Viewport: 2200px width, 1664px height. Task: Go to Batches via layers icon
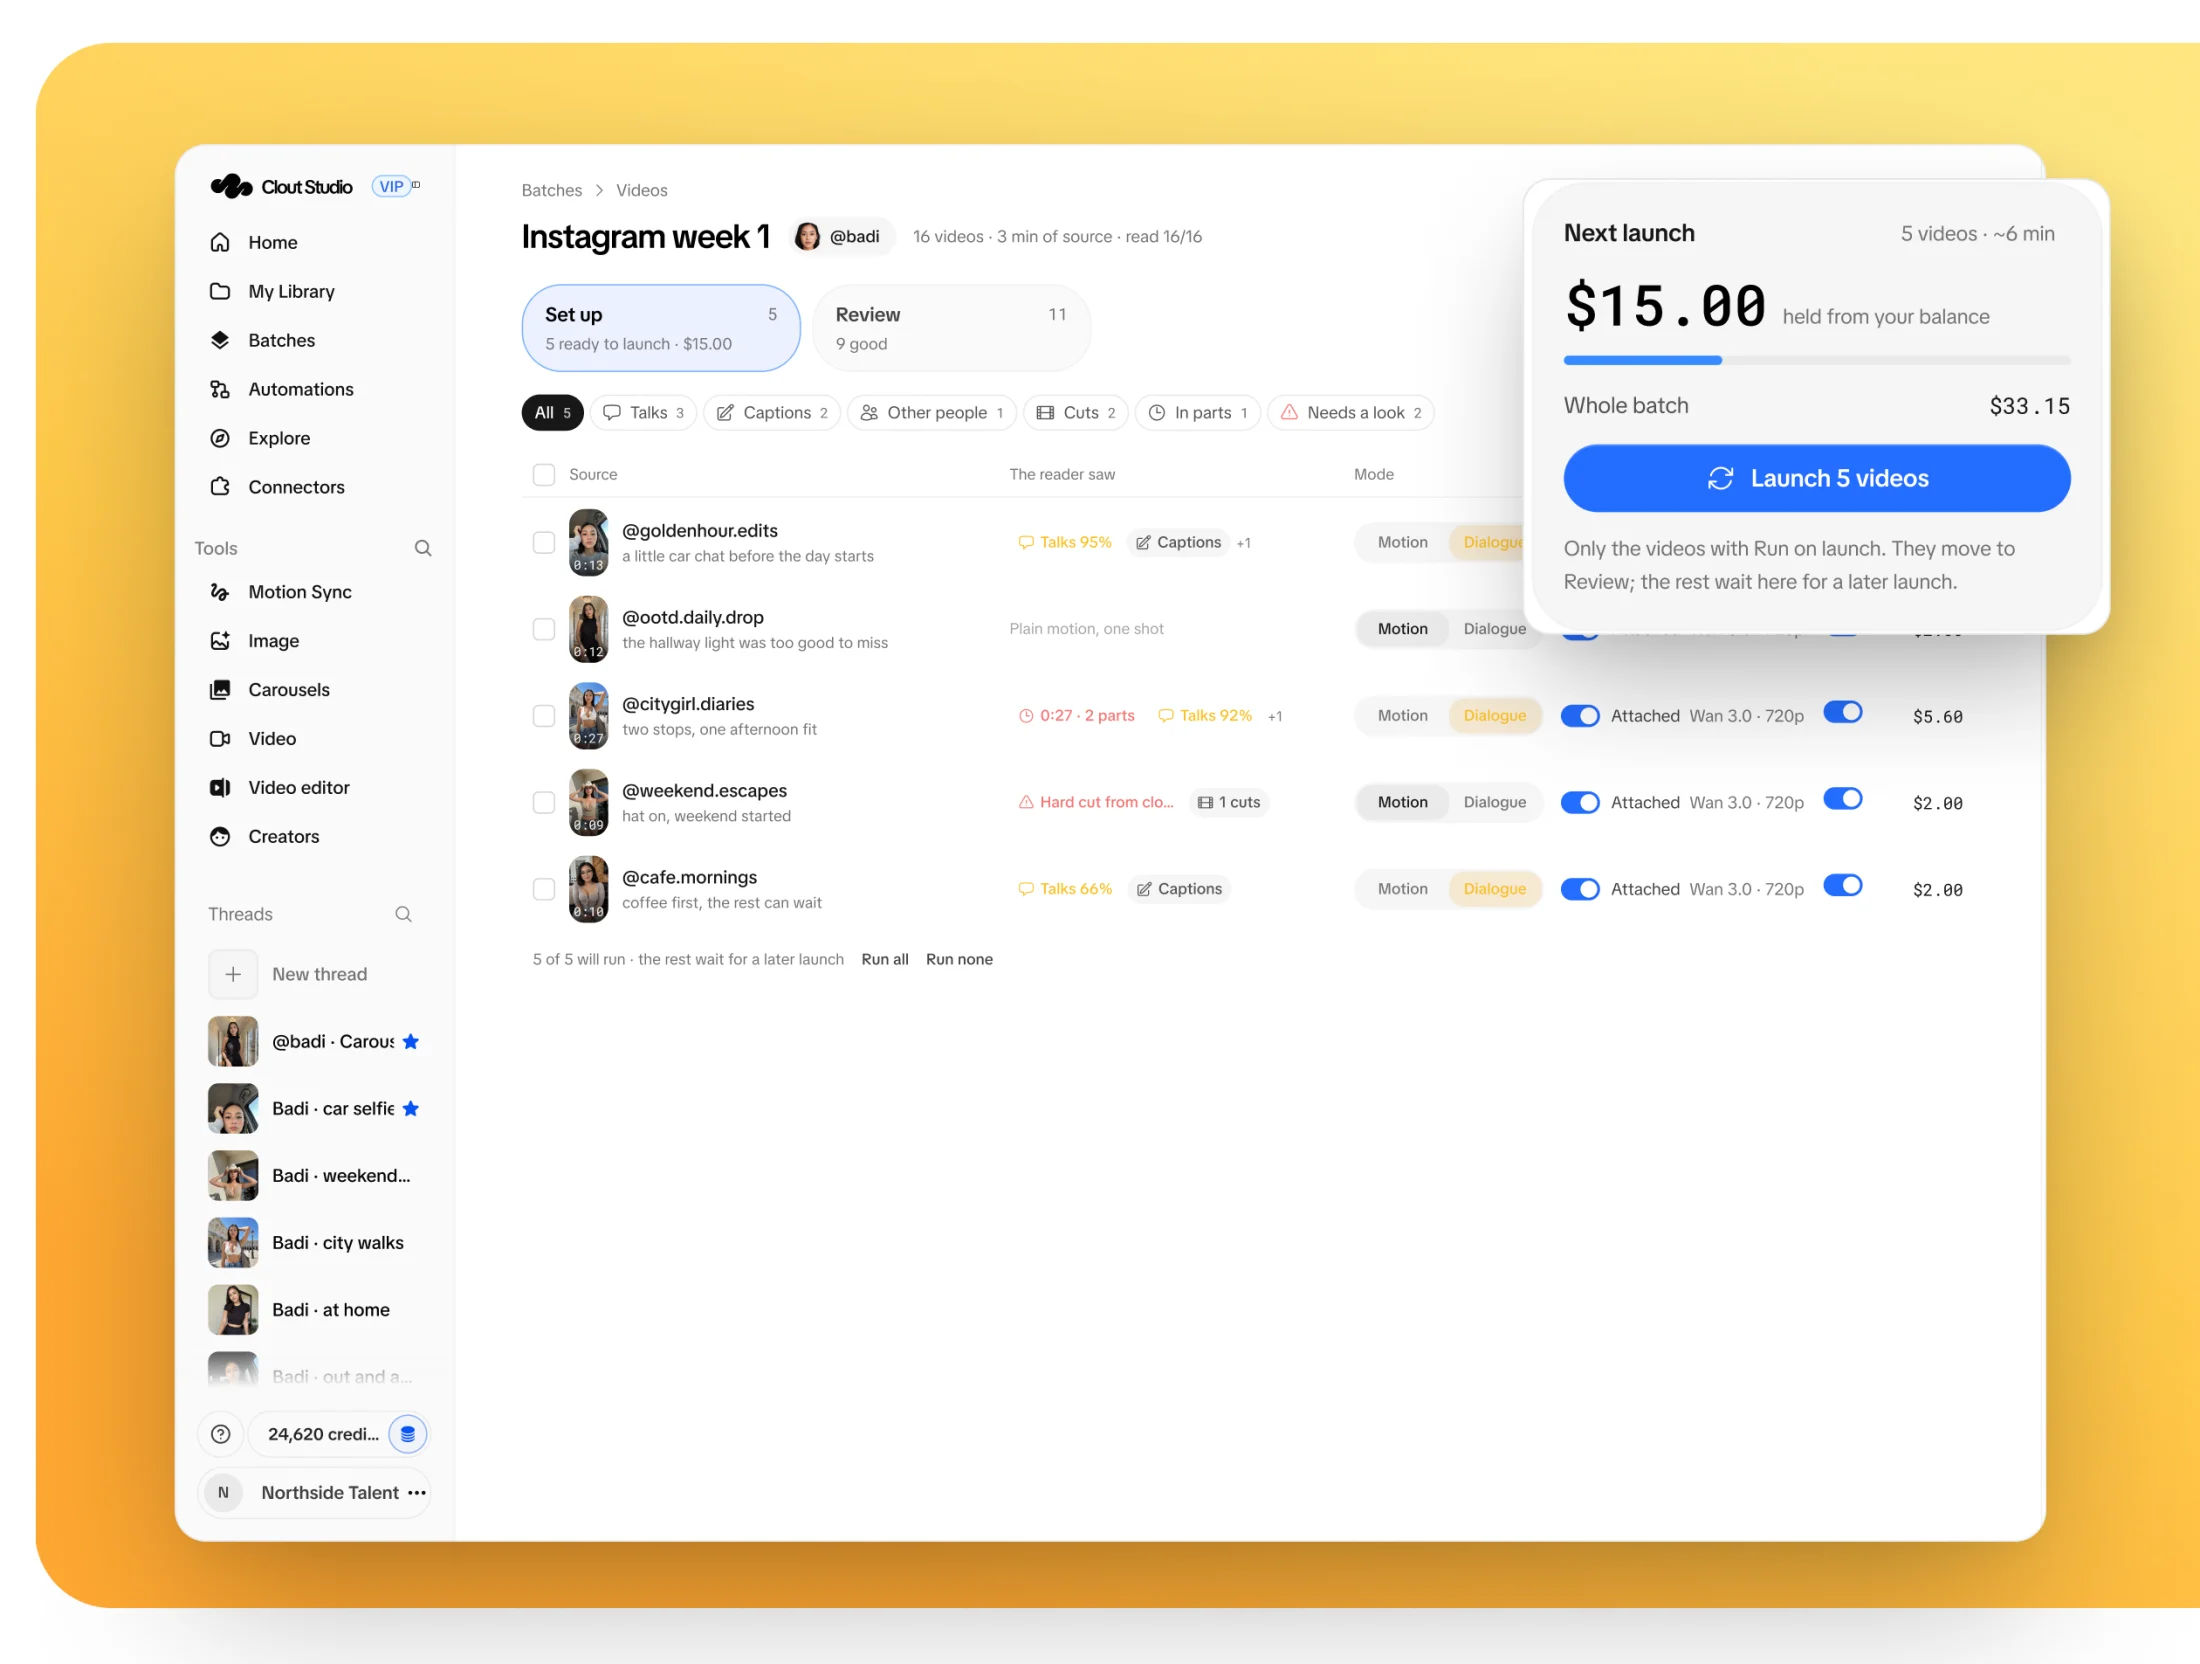tap(220, 340)
